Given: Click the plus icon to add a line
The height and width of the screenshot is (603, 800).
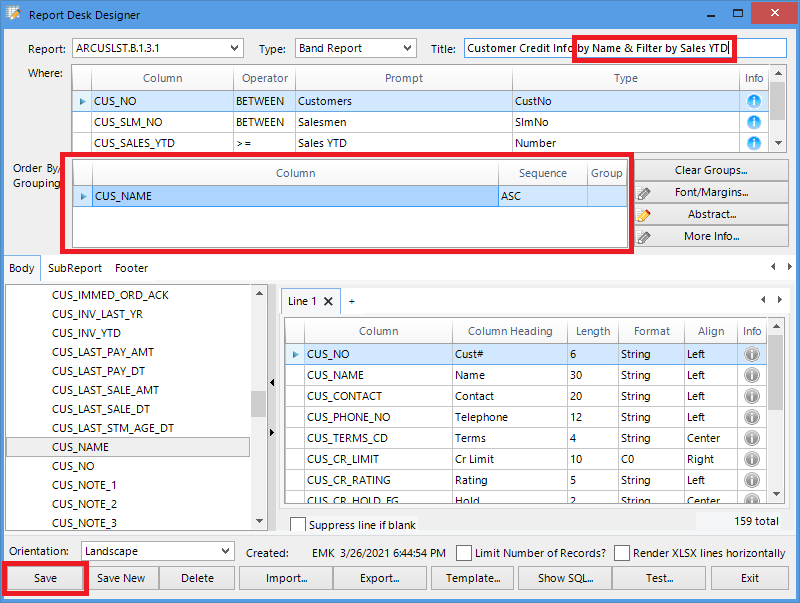Looking at the screenshot, I should click(x=351, y=301).
